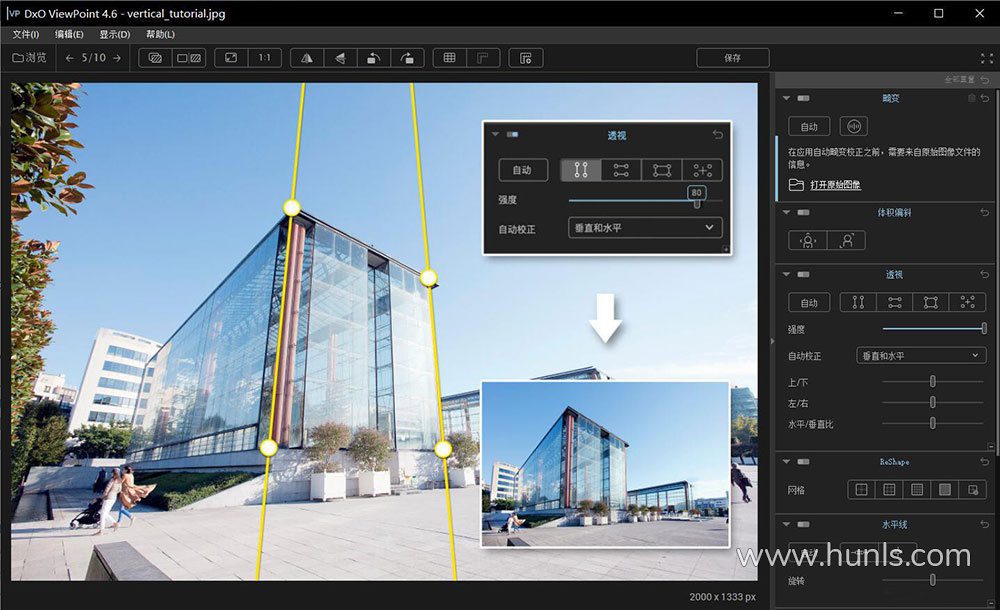Collapse the 畸变 section triangle

[786, 98]
